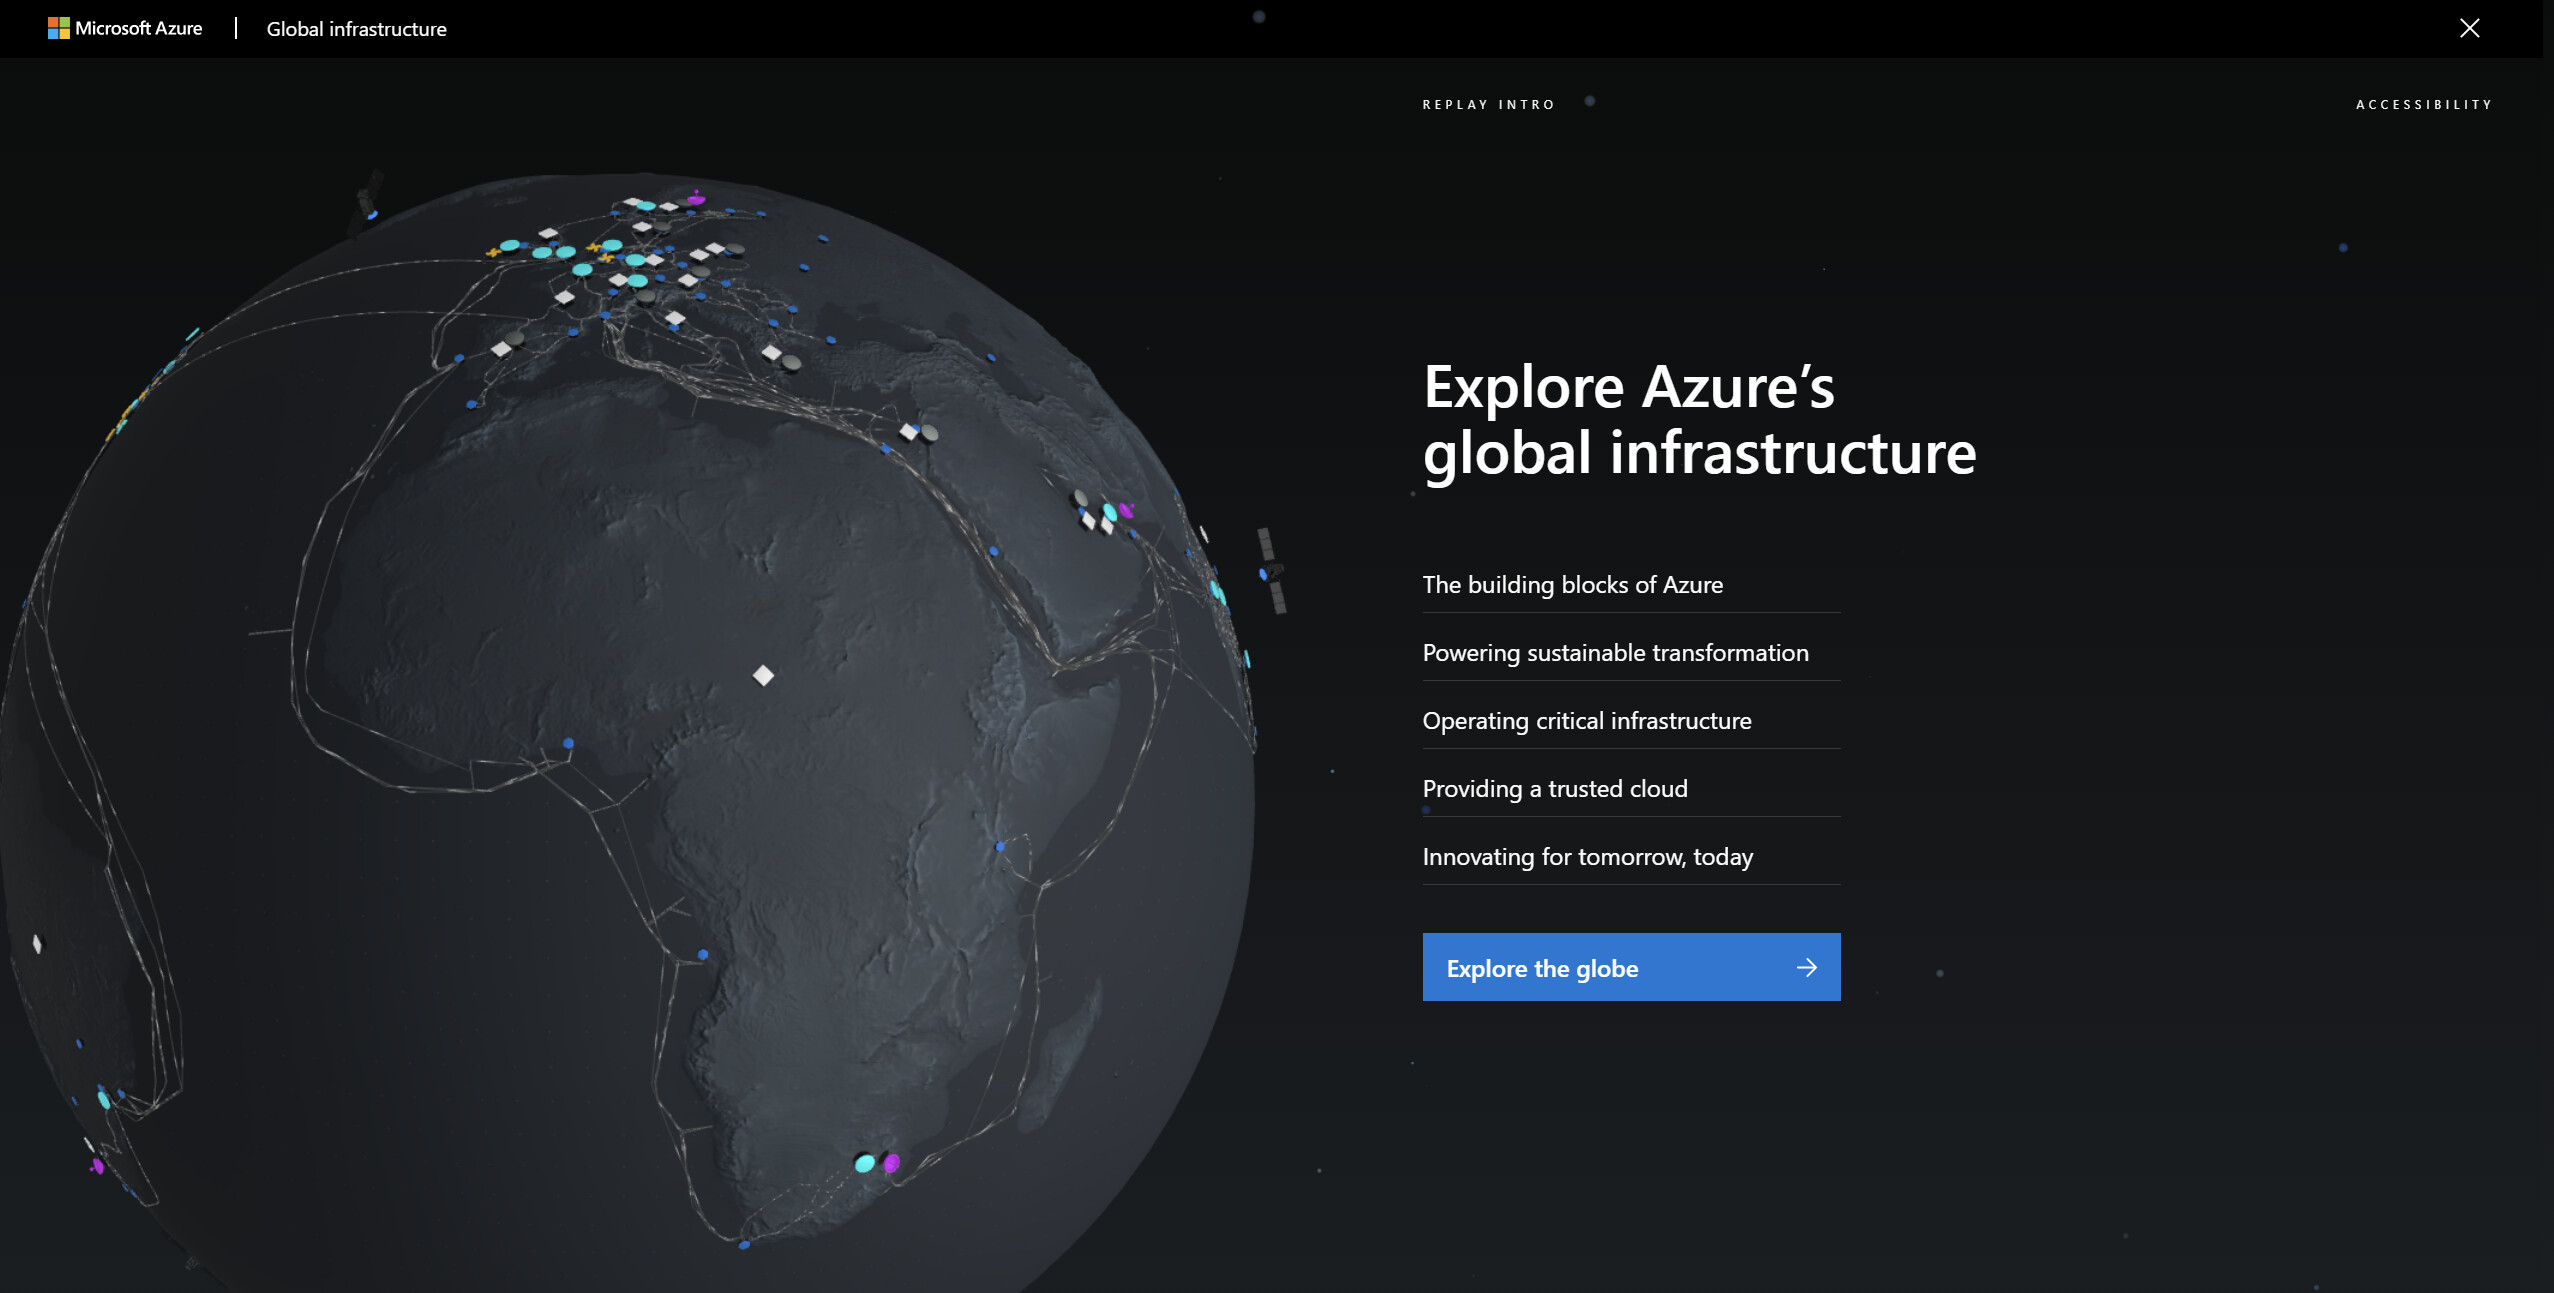2554x1293 pixels.
Task: Click the purple marker in the Arabian Gulf
Action: point(1127,511)
